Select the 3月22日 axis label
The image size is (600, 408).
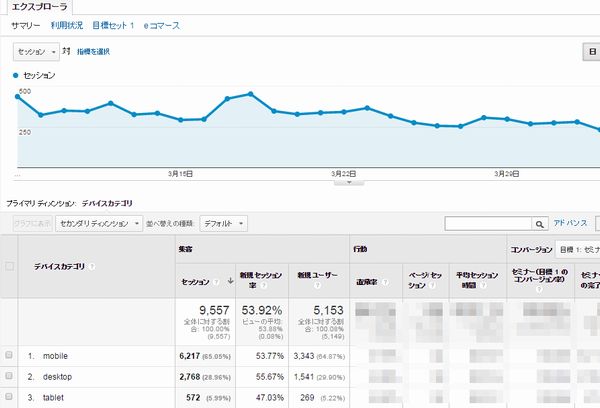point(344,174)
